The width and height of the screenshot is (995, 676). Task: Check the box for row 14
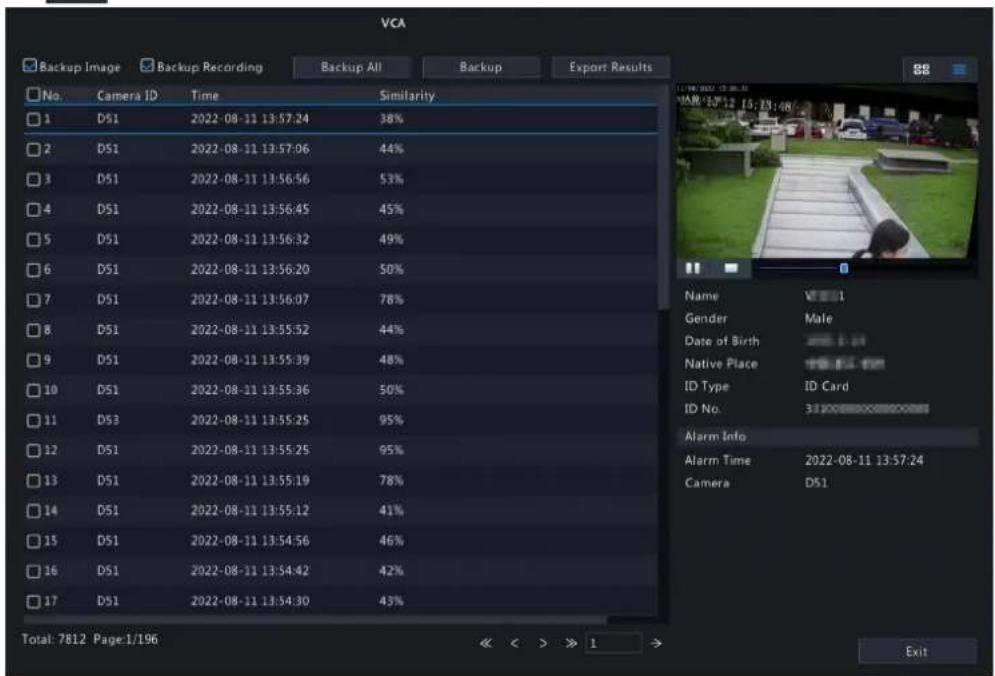click(x=34, y=511)
